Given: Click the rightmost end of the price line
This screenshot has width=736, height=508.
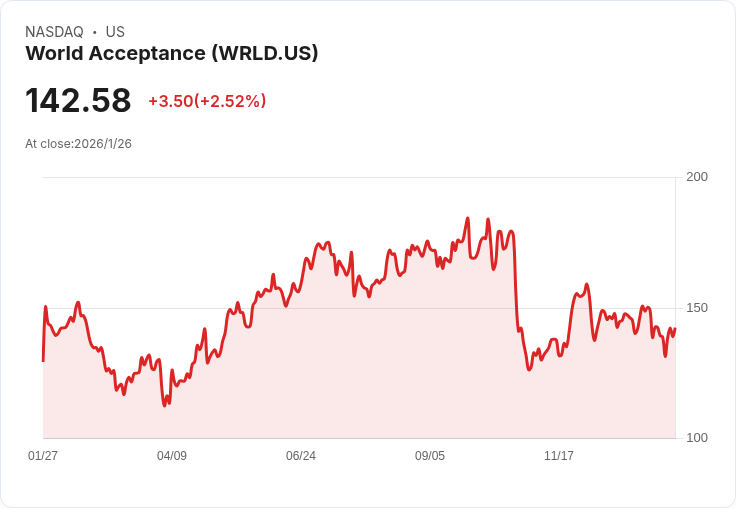Looking at the screenshot, I should [675, 329].
